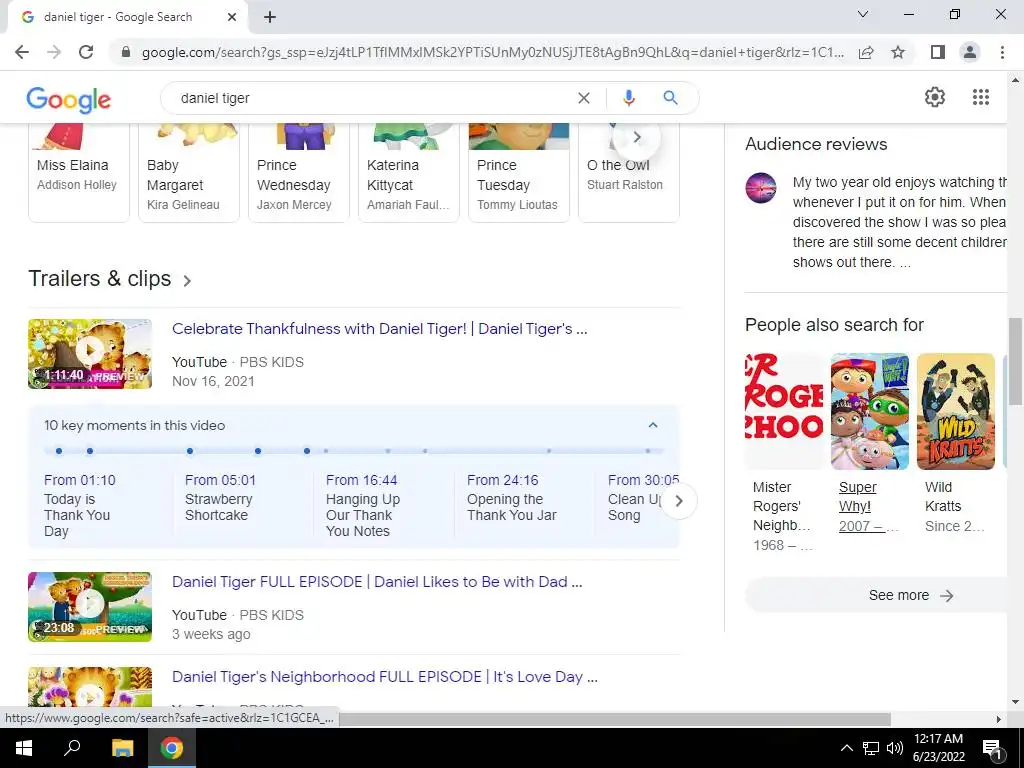Jump to first key moment dot
The image size is (1024, 768).
(x=59, y=451)
